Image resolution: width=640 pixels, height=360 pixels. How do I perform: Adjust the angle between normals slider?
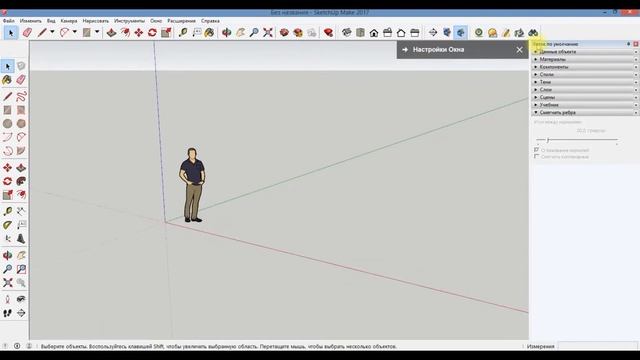[x=548, y=140]
